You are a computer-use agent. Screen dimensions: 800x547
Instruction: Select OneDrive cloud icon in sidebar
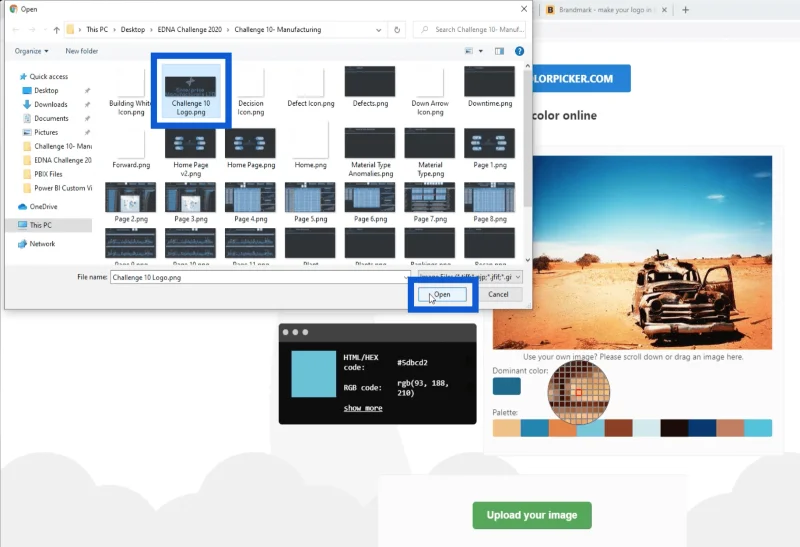[x=22, y=207]
